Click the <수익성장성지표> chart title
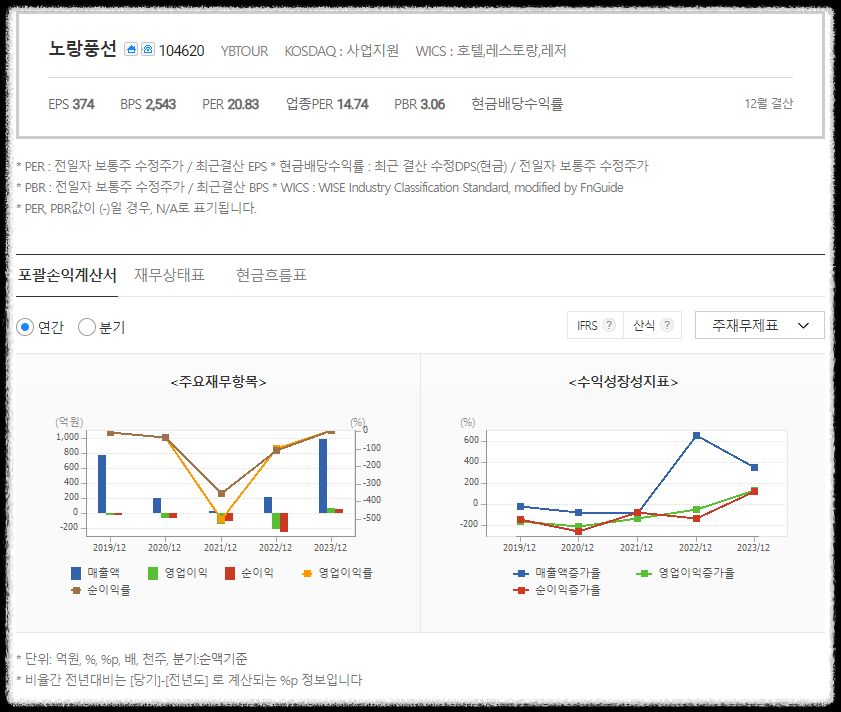The height and width of the screenshot is (712, 841). 623,382
